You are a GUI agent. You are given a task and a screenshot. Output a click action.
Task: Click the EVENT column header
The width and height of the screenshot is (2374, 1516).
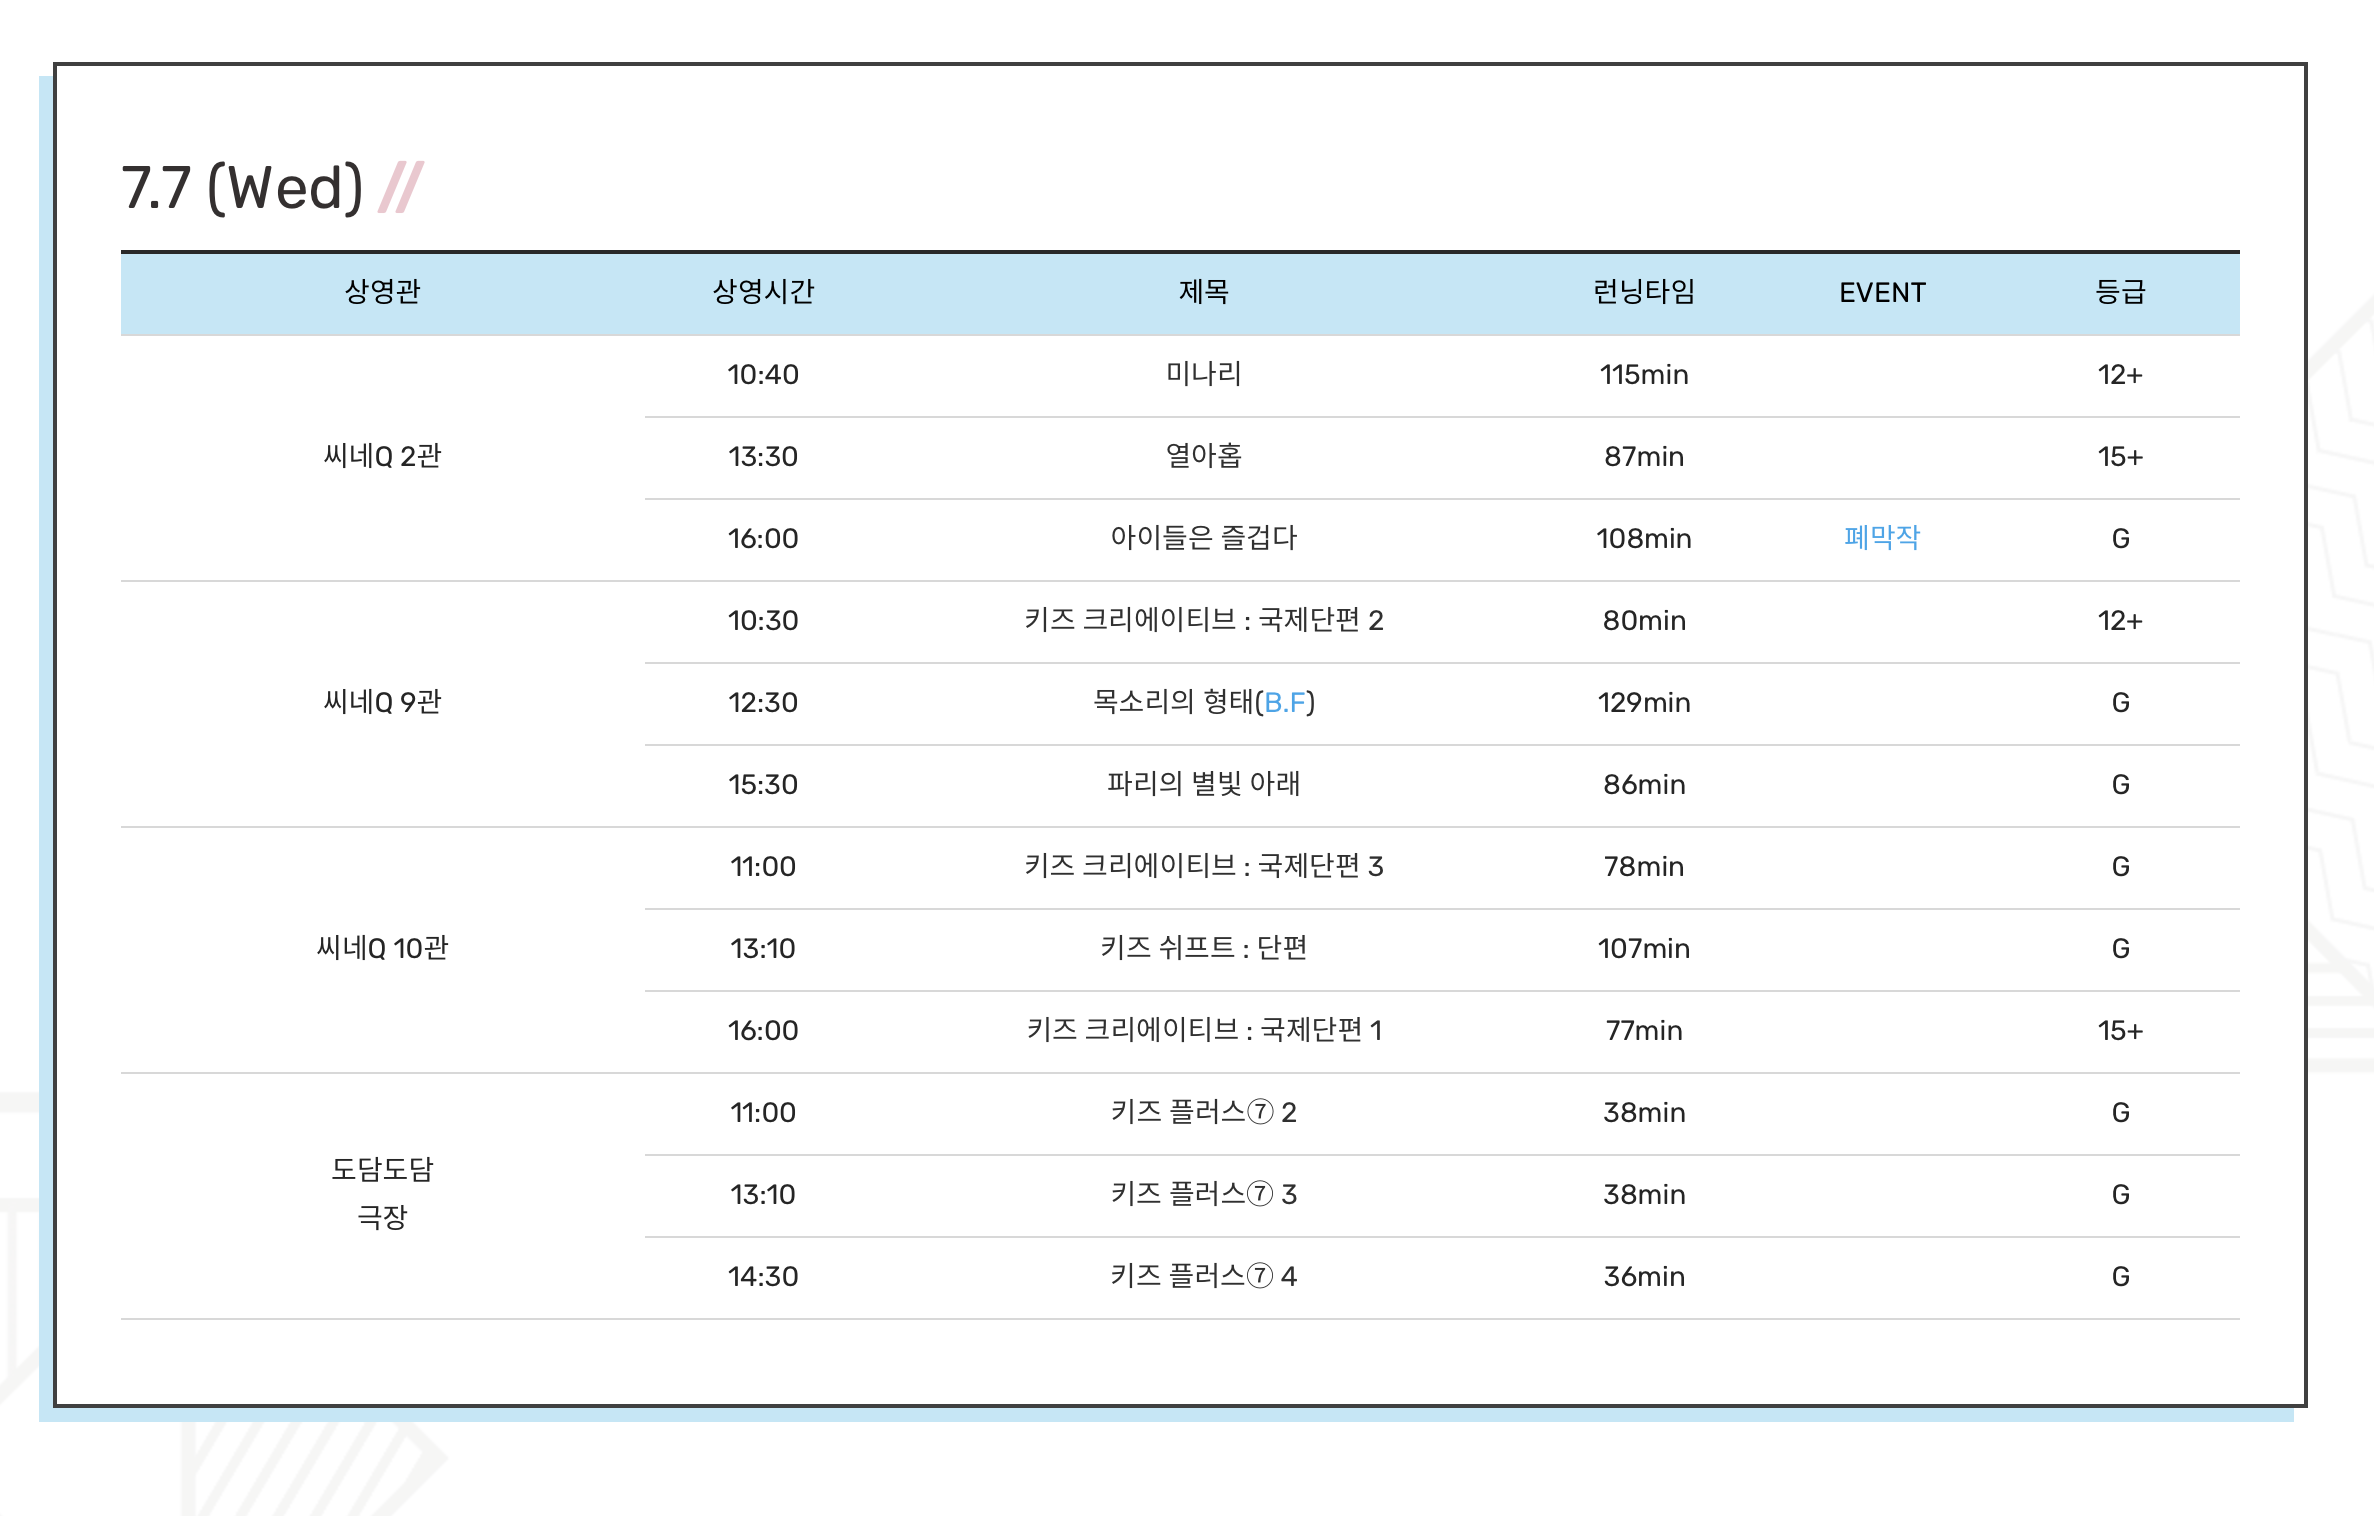tap(1882, 292)
